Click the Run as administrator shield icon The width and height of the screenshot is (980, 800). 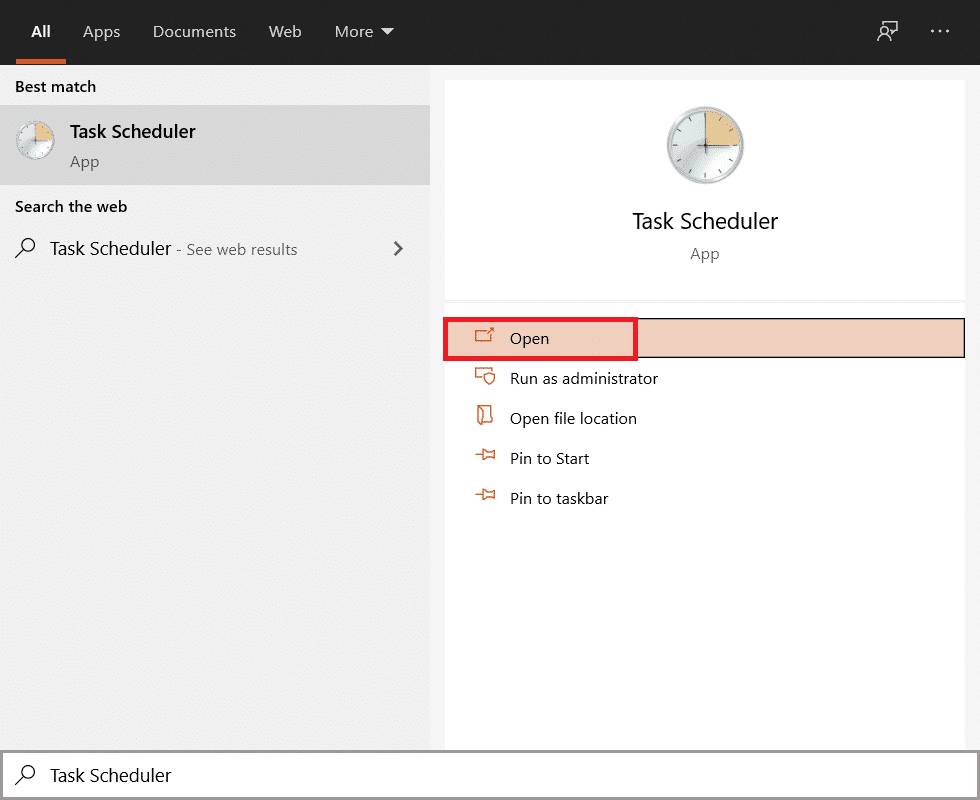pyautogui.click(x=485, y=377)
